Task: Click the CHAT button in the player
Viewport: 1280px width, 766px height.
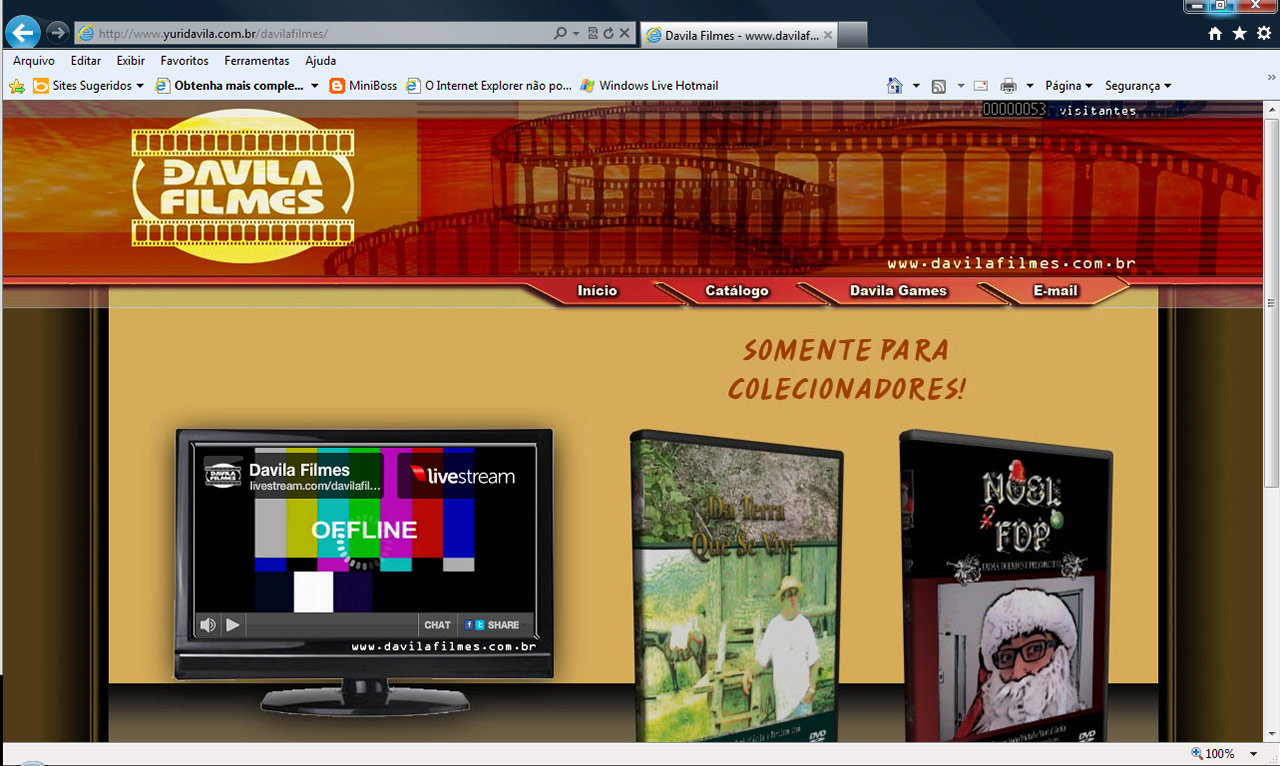Action: pos(438,625)
